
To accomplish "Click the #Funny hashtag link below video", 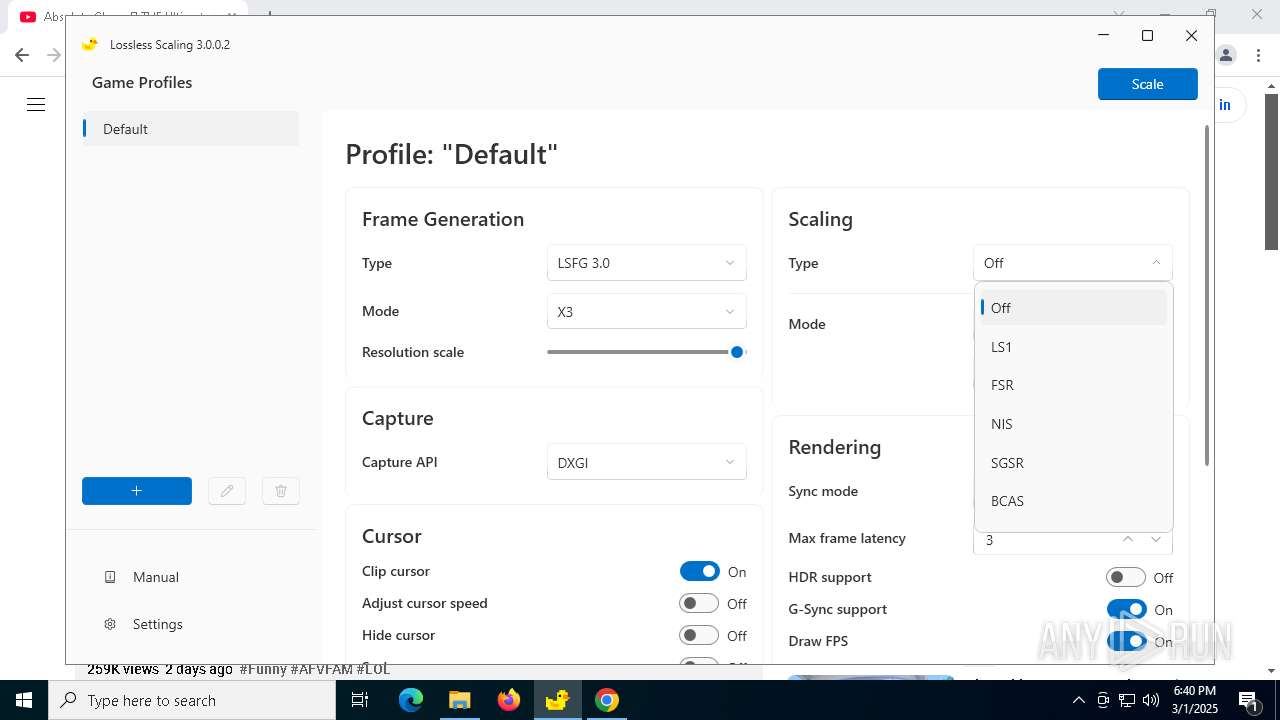I will coord(262,669).
